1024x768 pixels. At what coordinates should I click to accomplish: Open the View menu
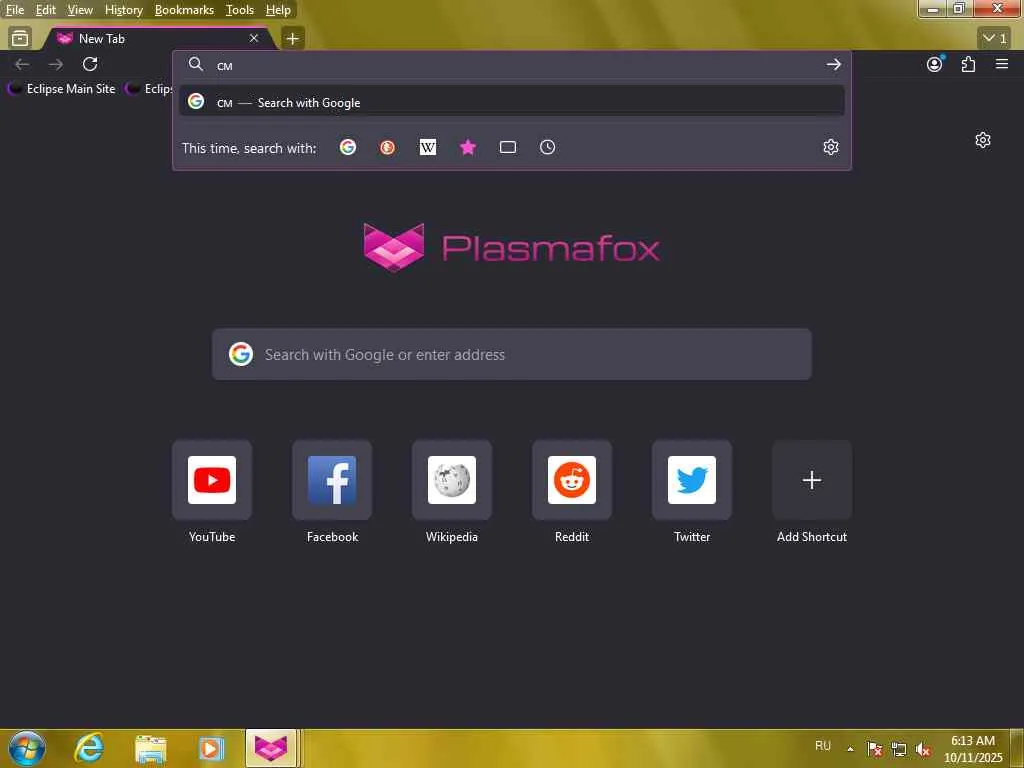[x=80, y=10]
